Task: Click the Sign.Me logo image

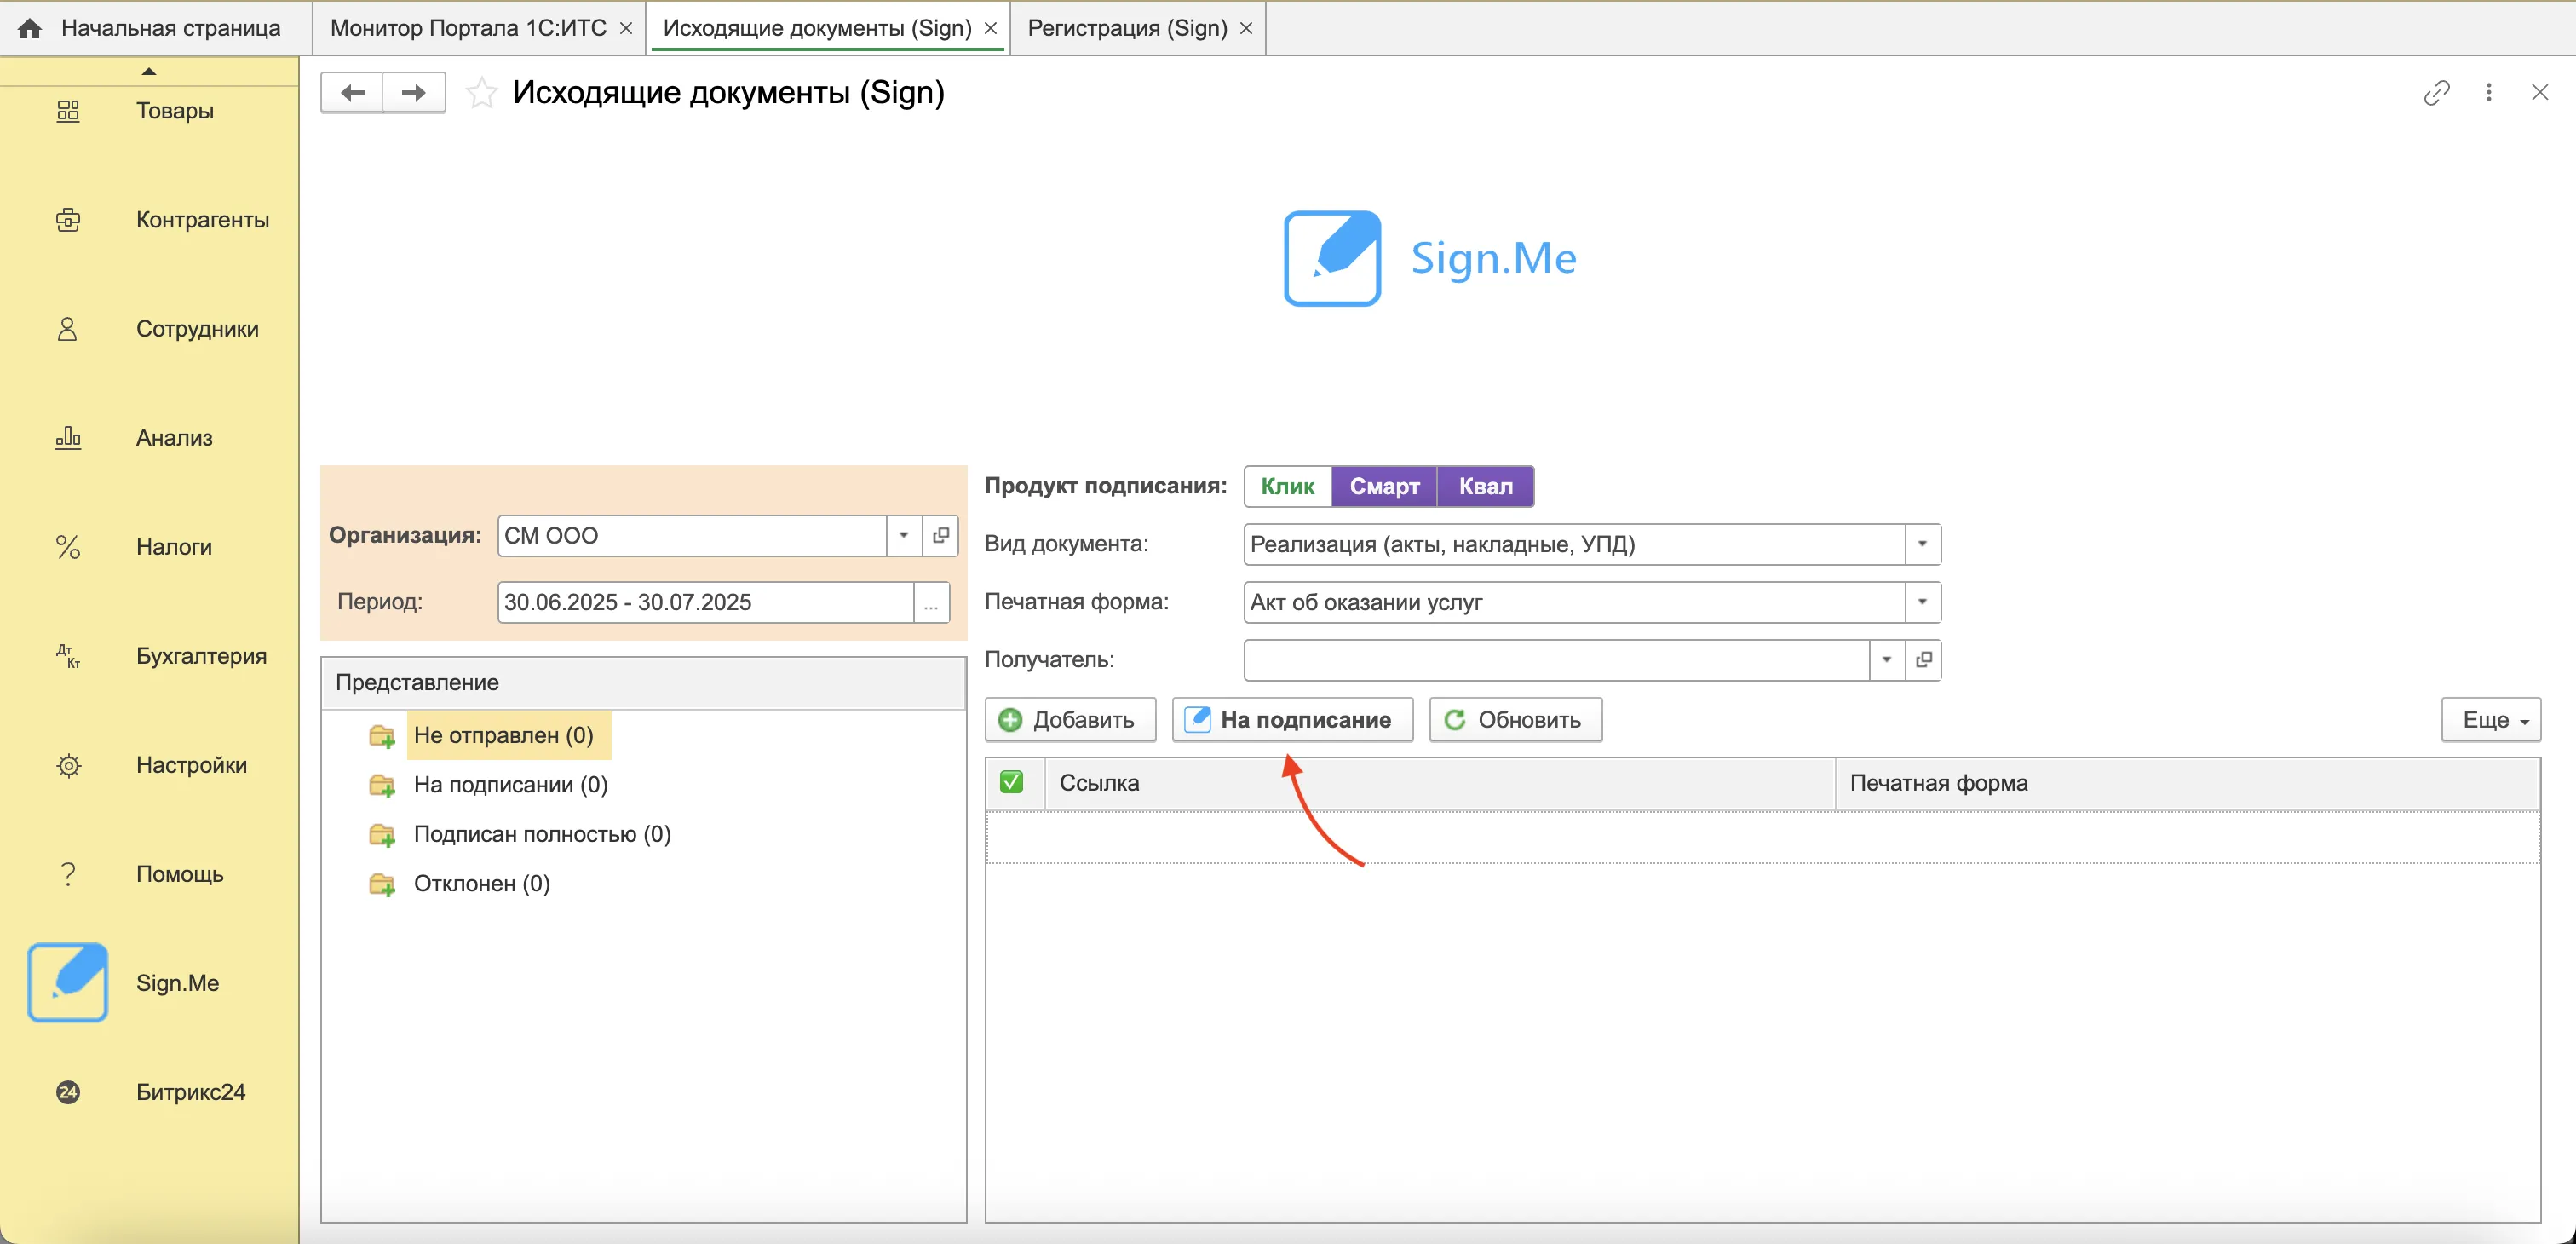Action: click(1431, 258)
